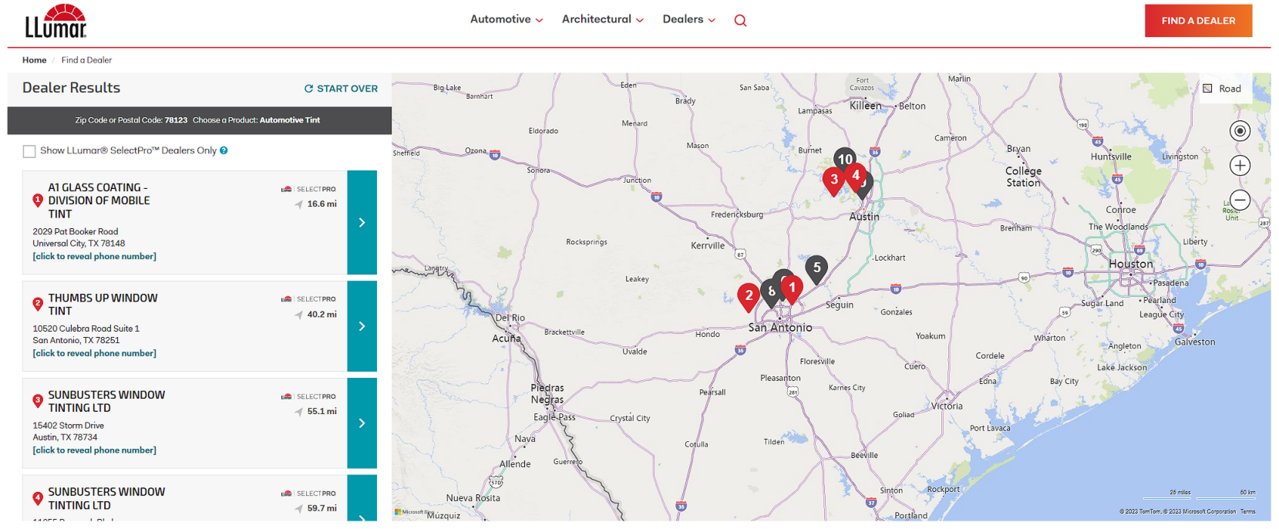1279x529 pixels.
Task: Zoom out with the map minus icon
Action: [1240, 200]
